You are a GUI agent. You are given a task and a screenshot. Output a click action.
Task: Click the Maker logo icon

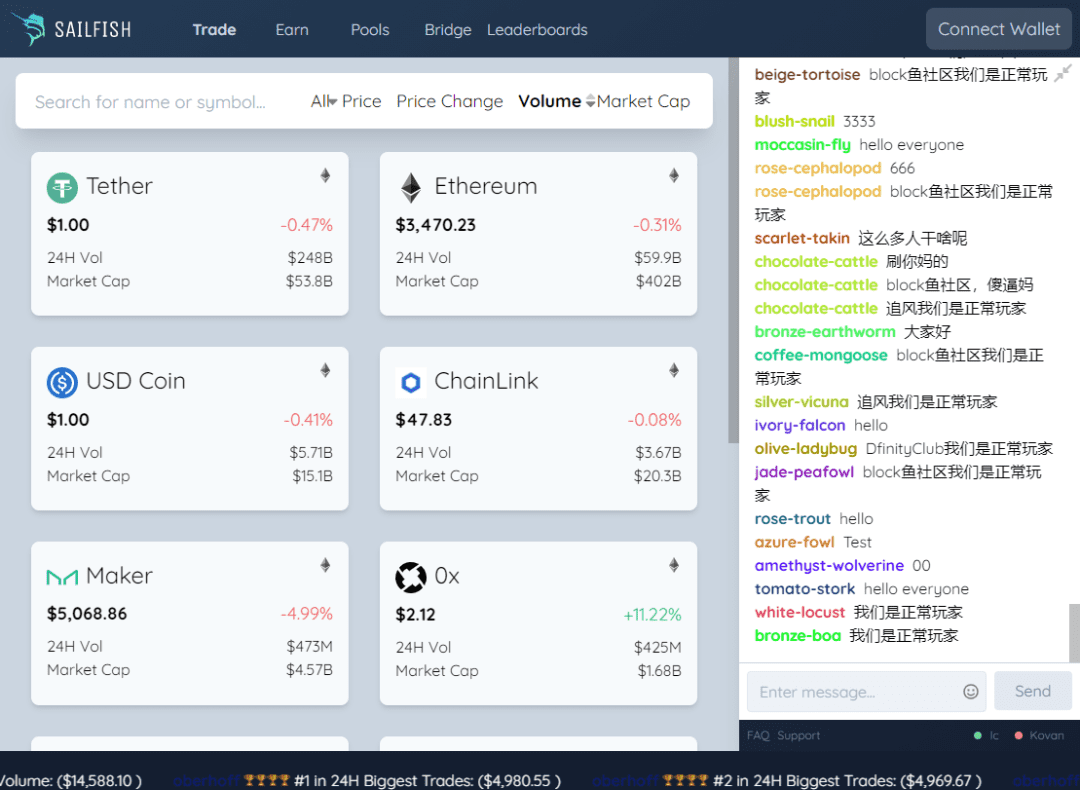pos(62,577)
